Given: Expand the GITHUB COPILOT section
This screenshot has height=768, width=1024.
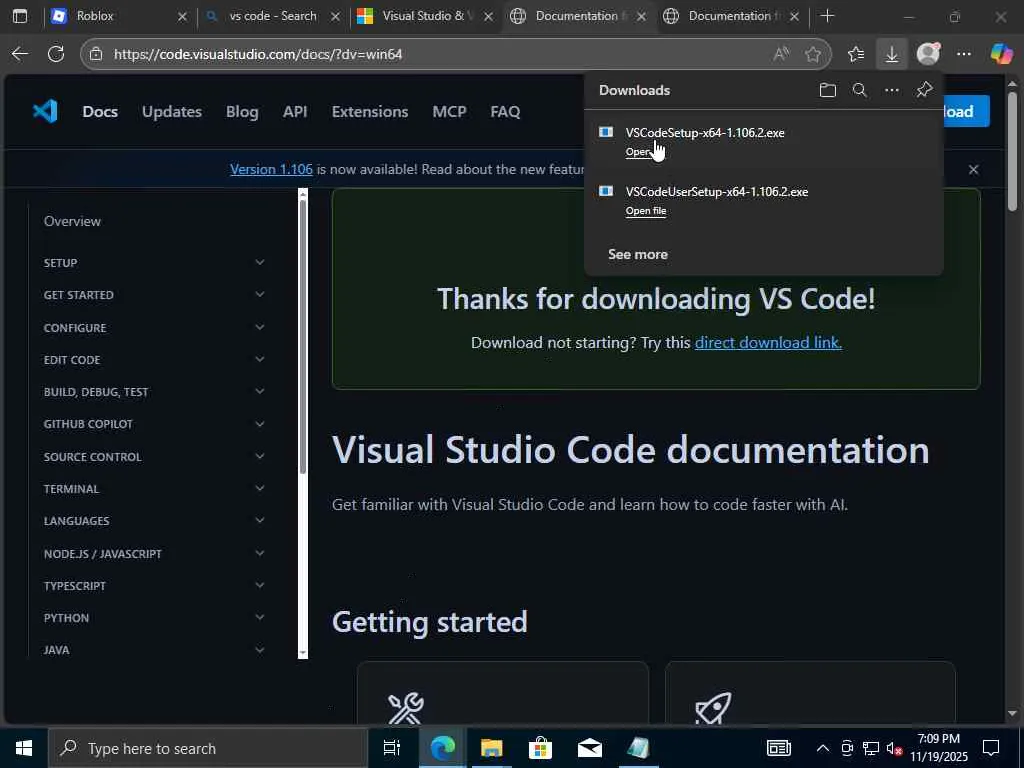Looking at the screenshot, I should [x=260, y=424].
